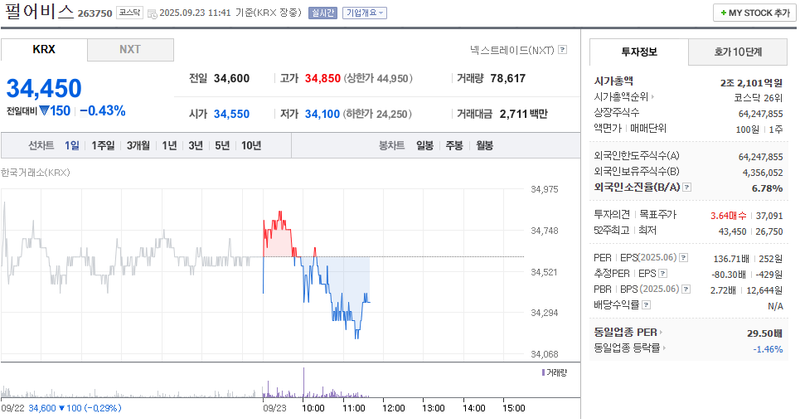This screenshot has height=419, width=800.
Task: Open the 기업개요 dropdown
Action: click(x=364, y=13)
